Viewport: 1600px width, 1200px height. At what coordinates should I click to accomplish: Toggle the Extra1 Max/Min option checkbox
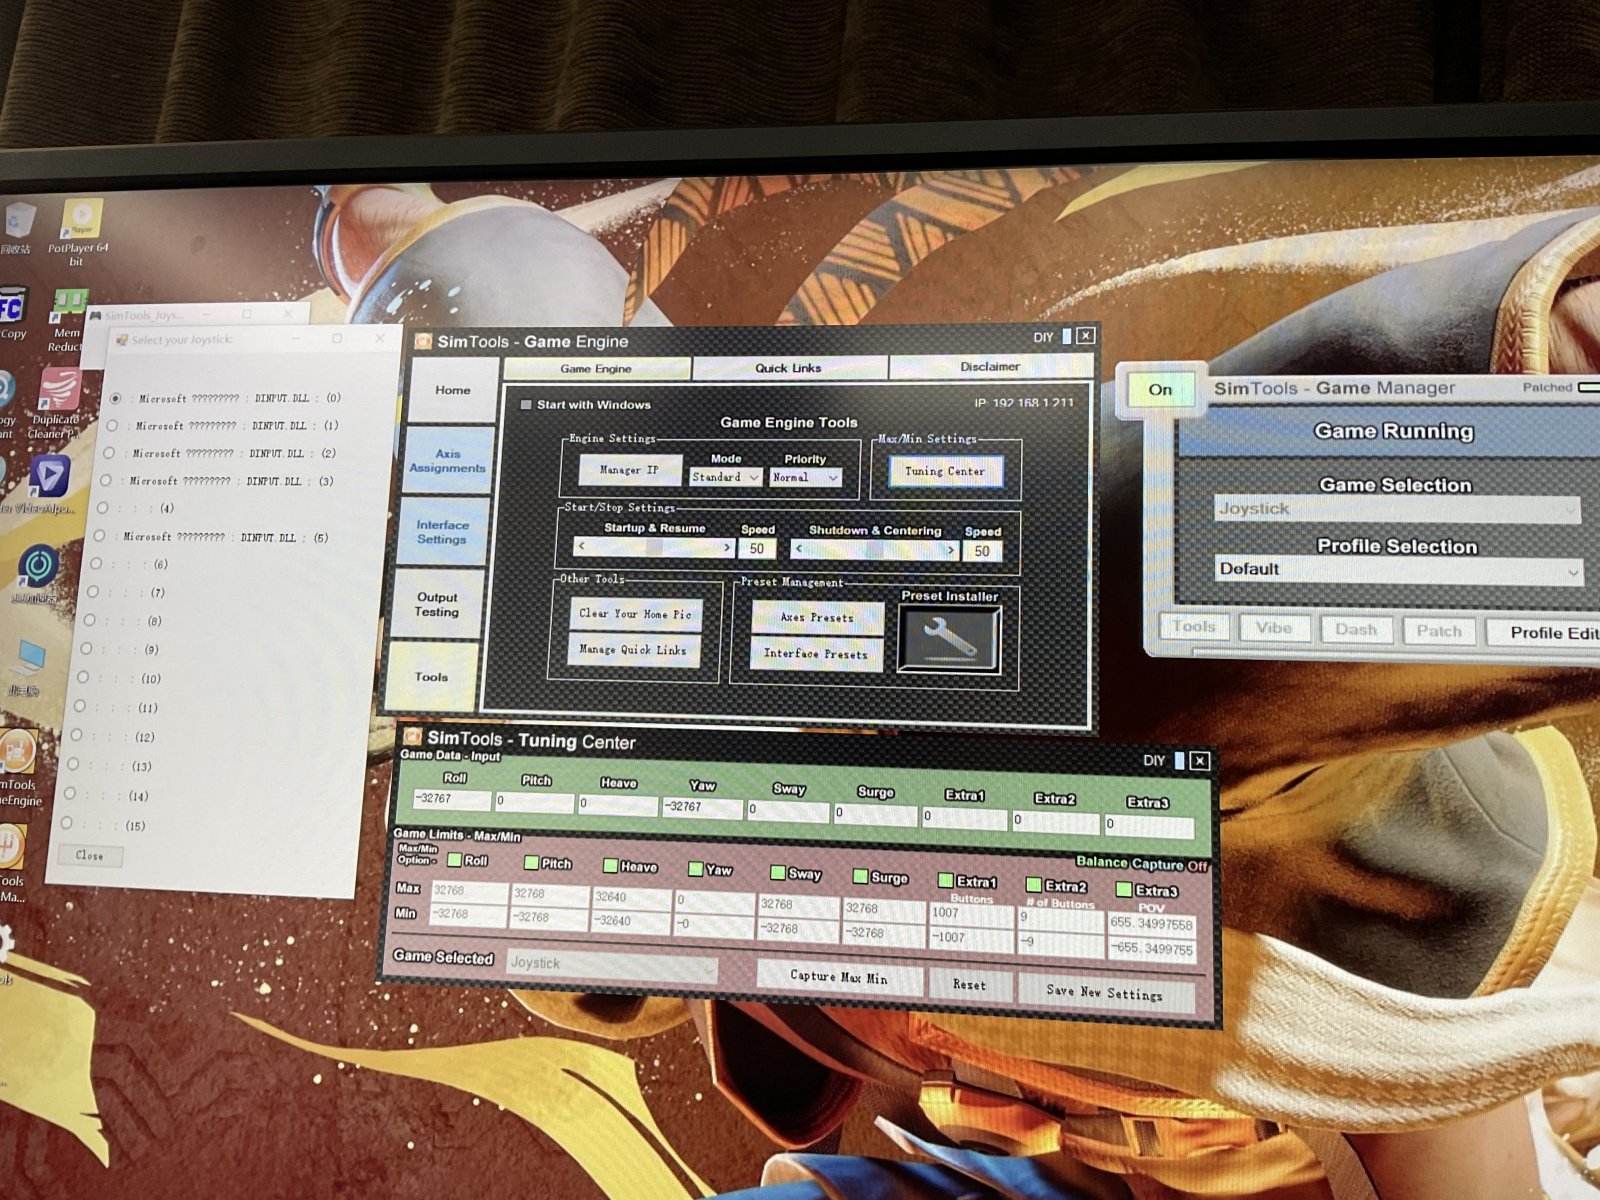click(945, 880)
